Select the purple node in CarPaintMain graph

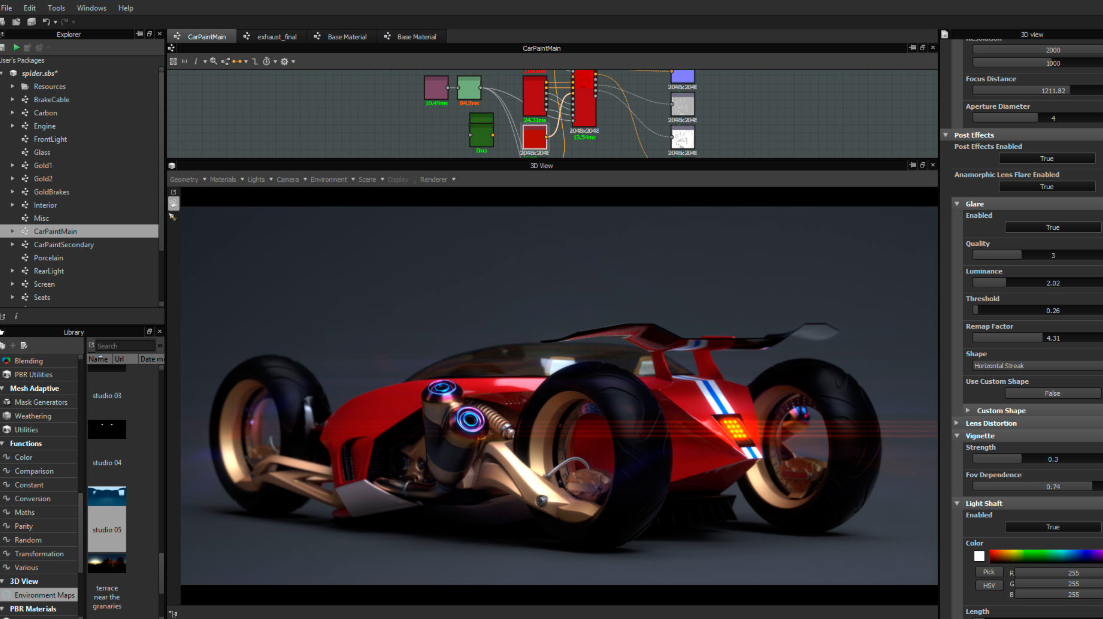tap(436, 87)
